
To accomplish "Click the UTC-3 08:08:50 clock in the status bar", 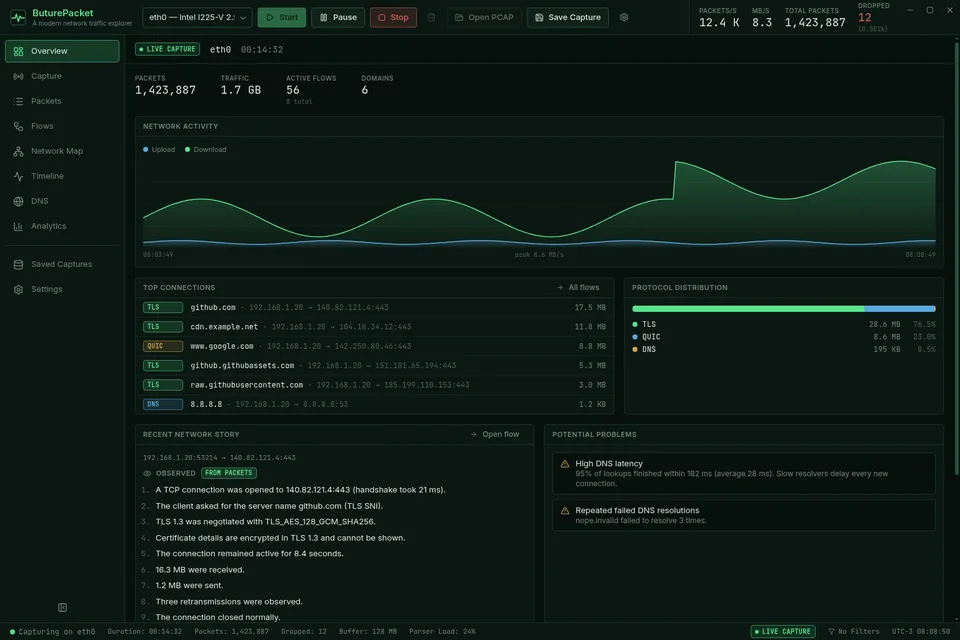I will 921,631.
